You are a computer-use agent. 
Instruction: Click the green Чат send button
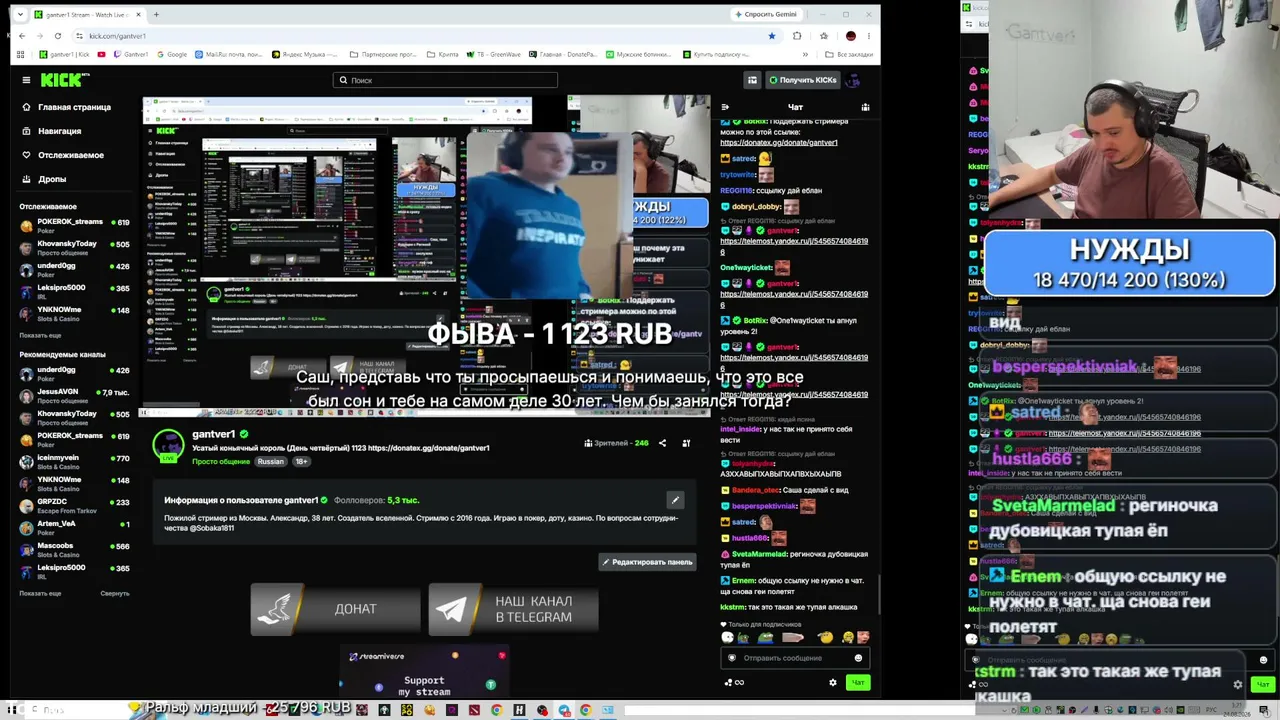click(858, 682)
